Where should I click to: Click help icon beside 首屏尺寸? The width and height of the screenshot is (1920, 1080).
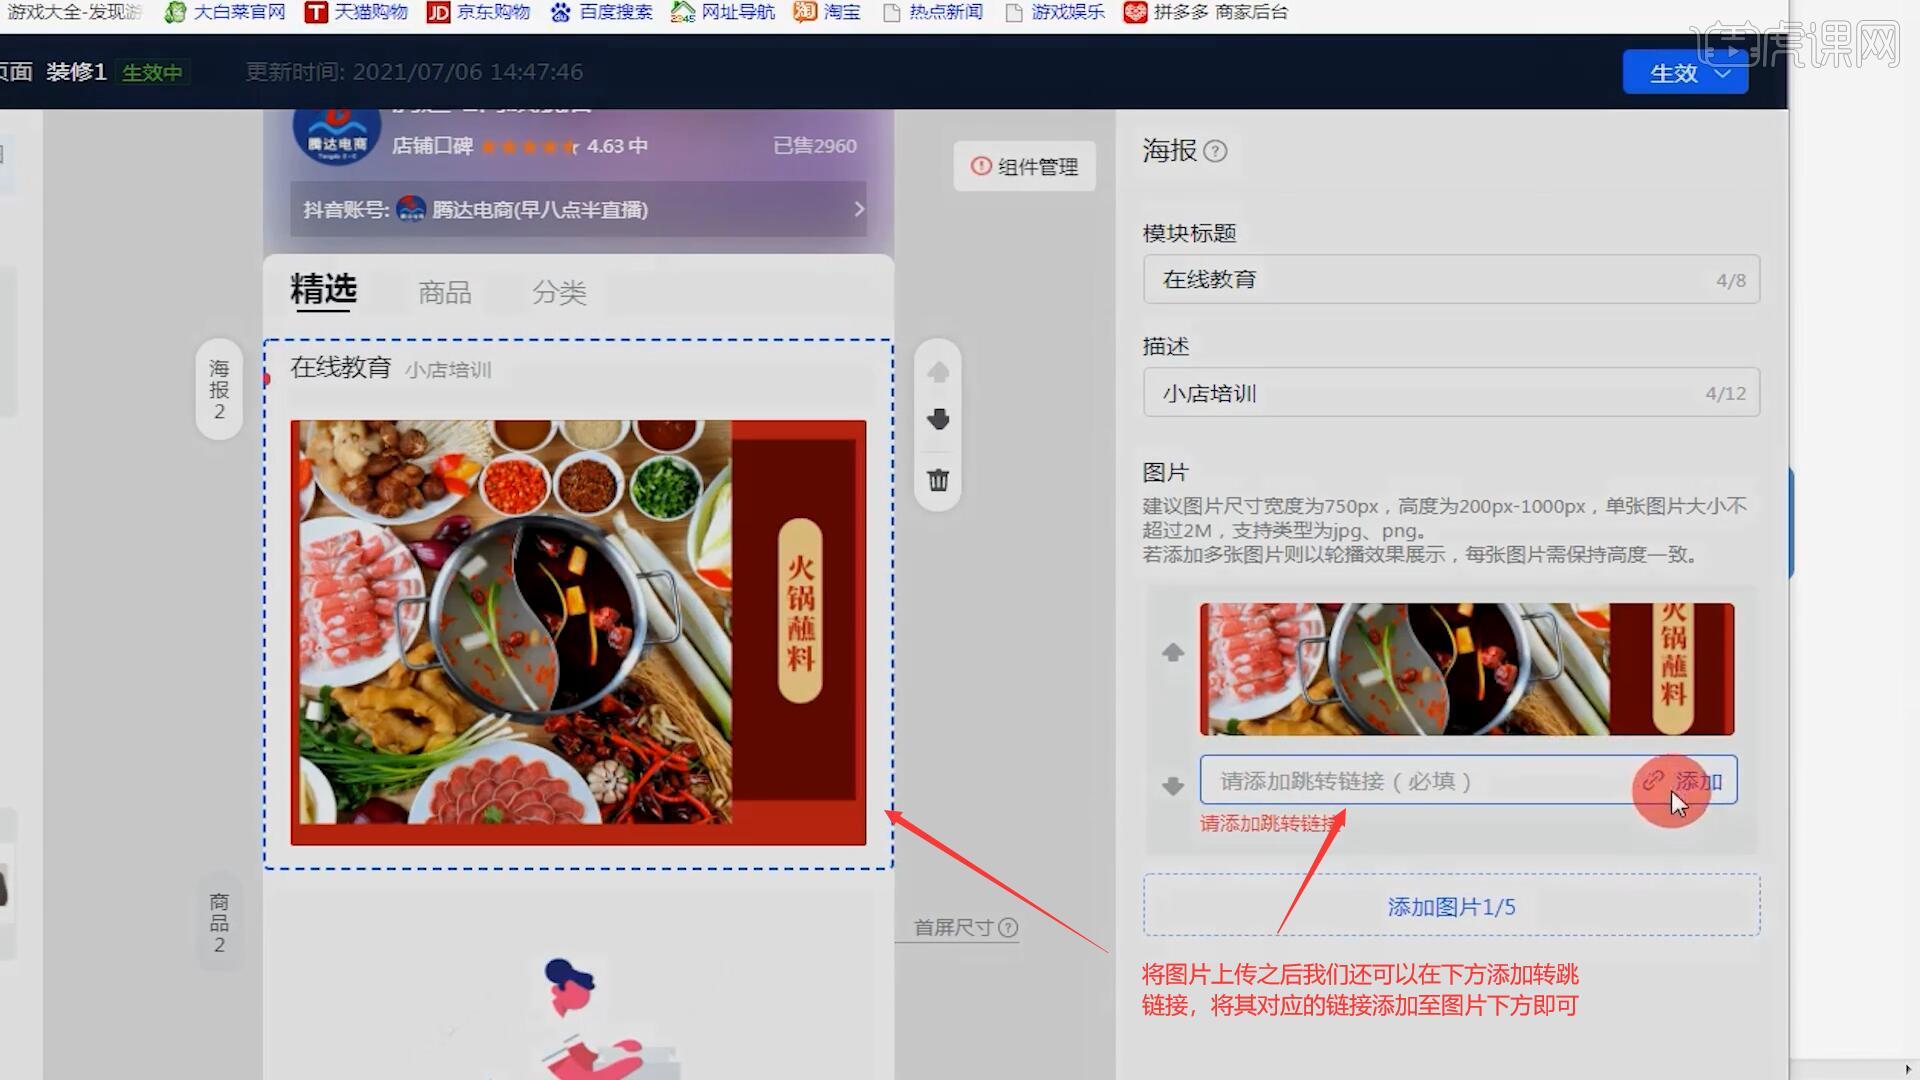click(x=1008, y=928)
